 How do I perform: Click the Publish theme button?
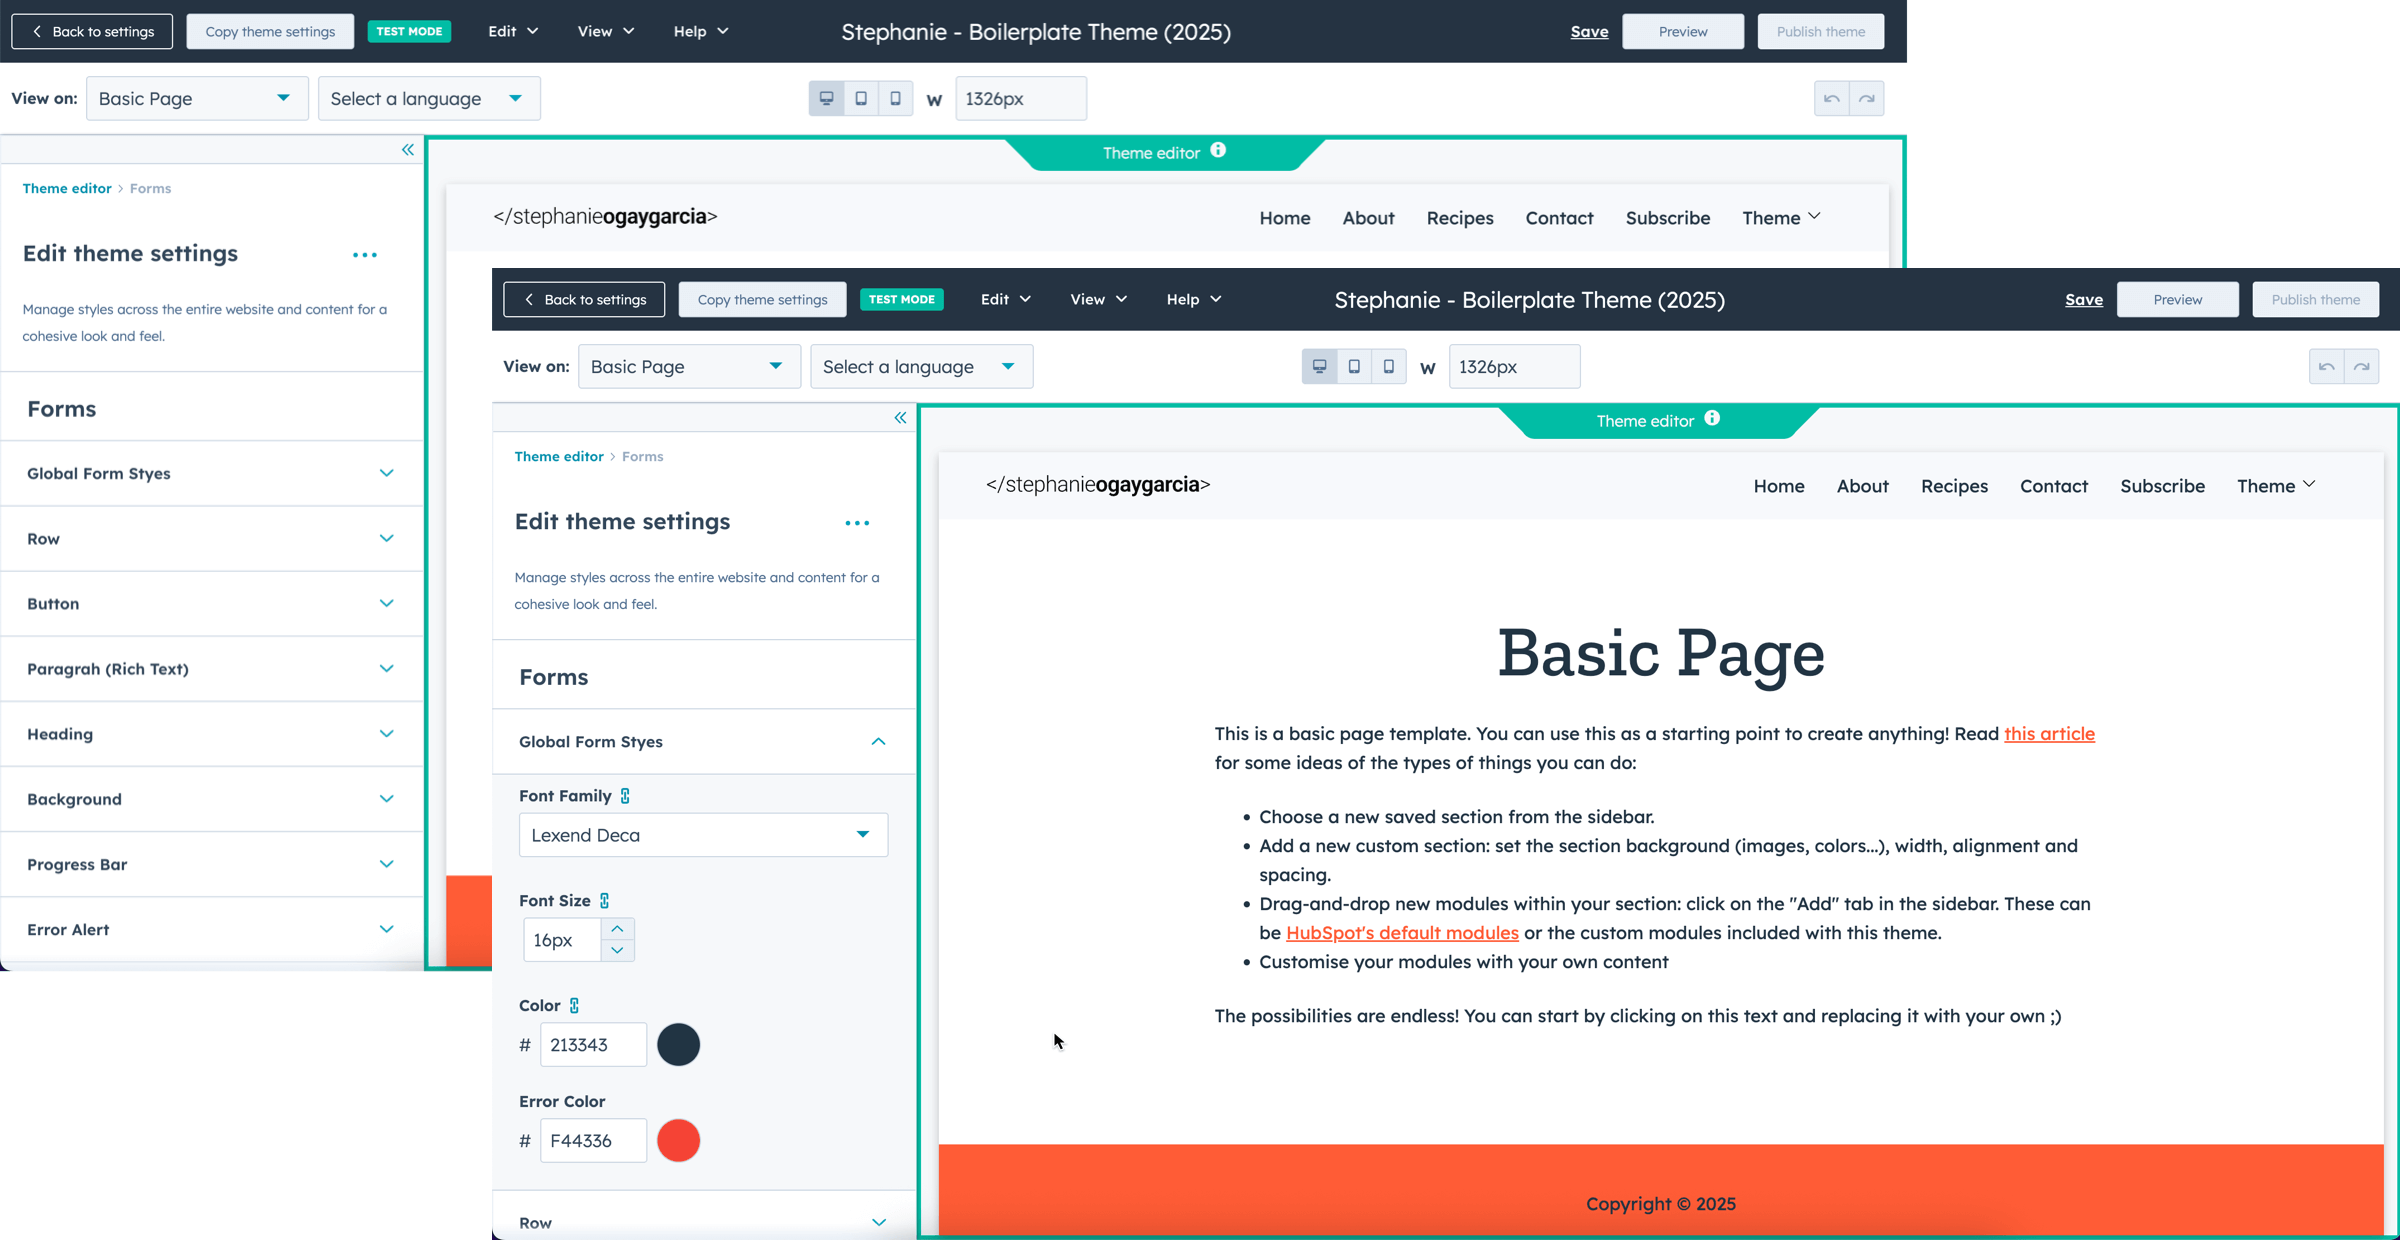pos(2315,299)
